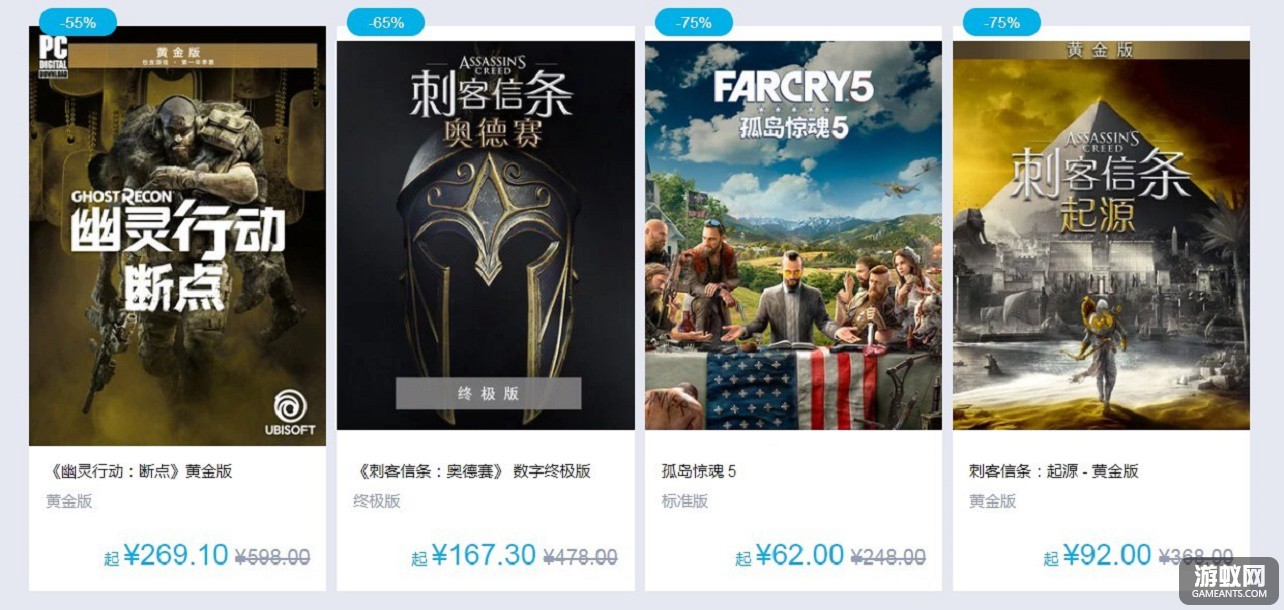Click the -75% badge above Assassin's Creed Origins

(x=1002, y=22)
